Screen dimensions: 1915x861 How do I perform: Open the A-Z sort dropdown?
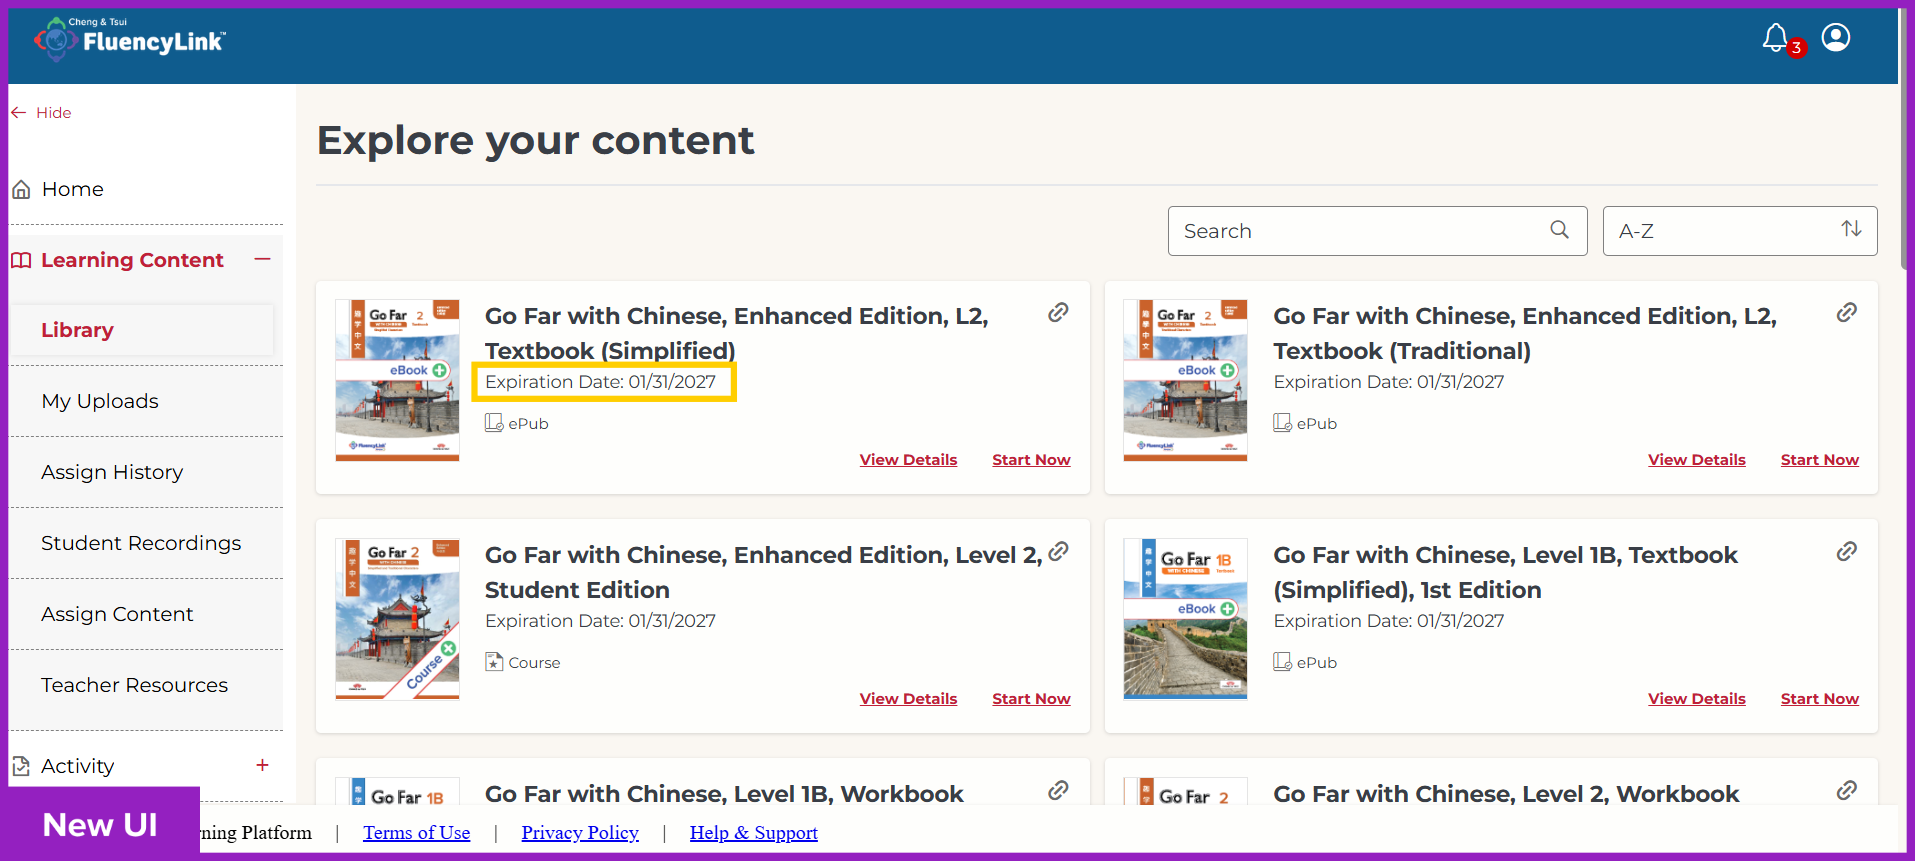(x=1739, y=231)
